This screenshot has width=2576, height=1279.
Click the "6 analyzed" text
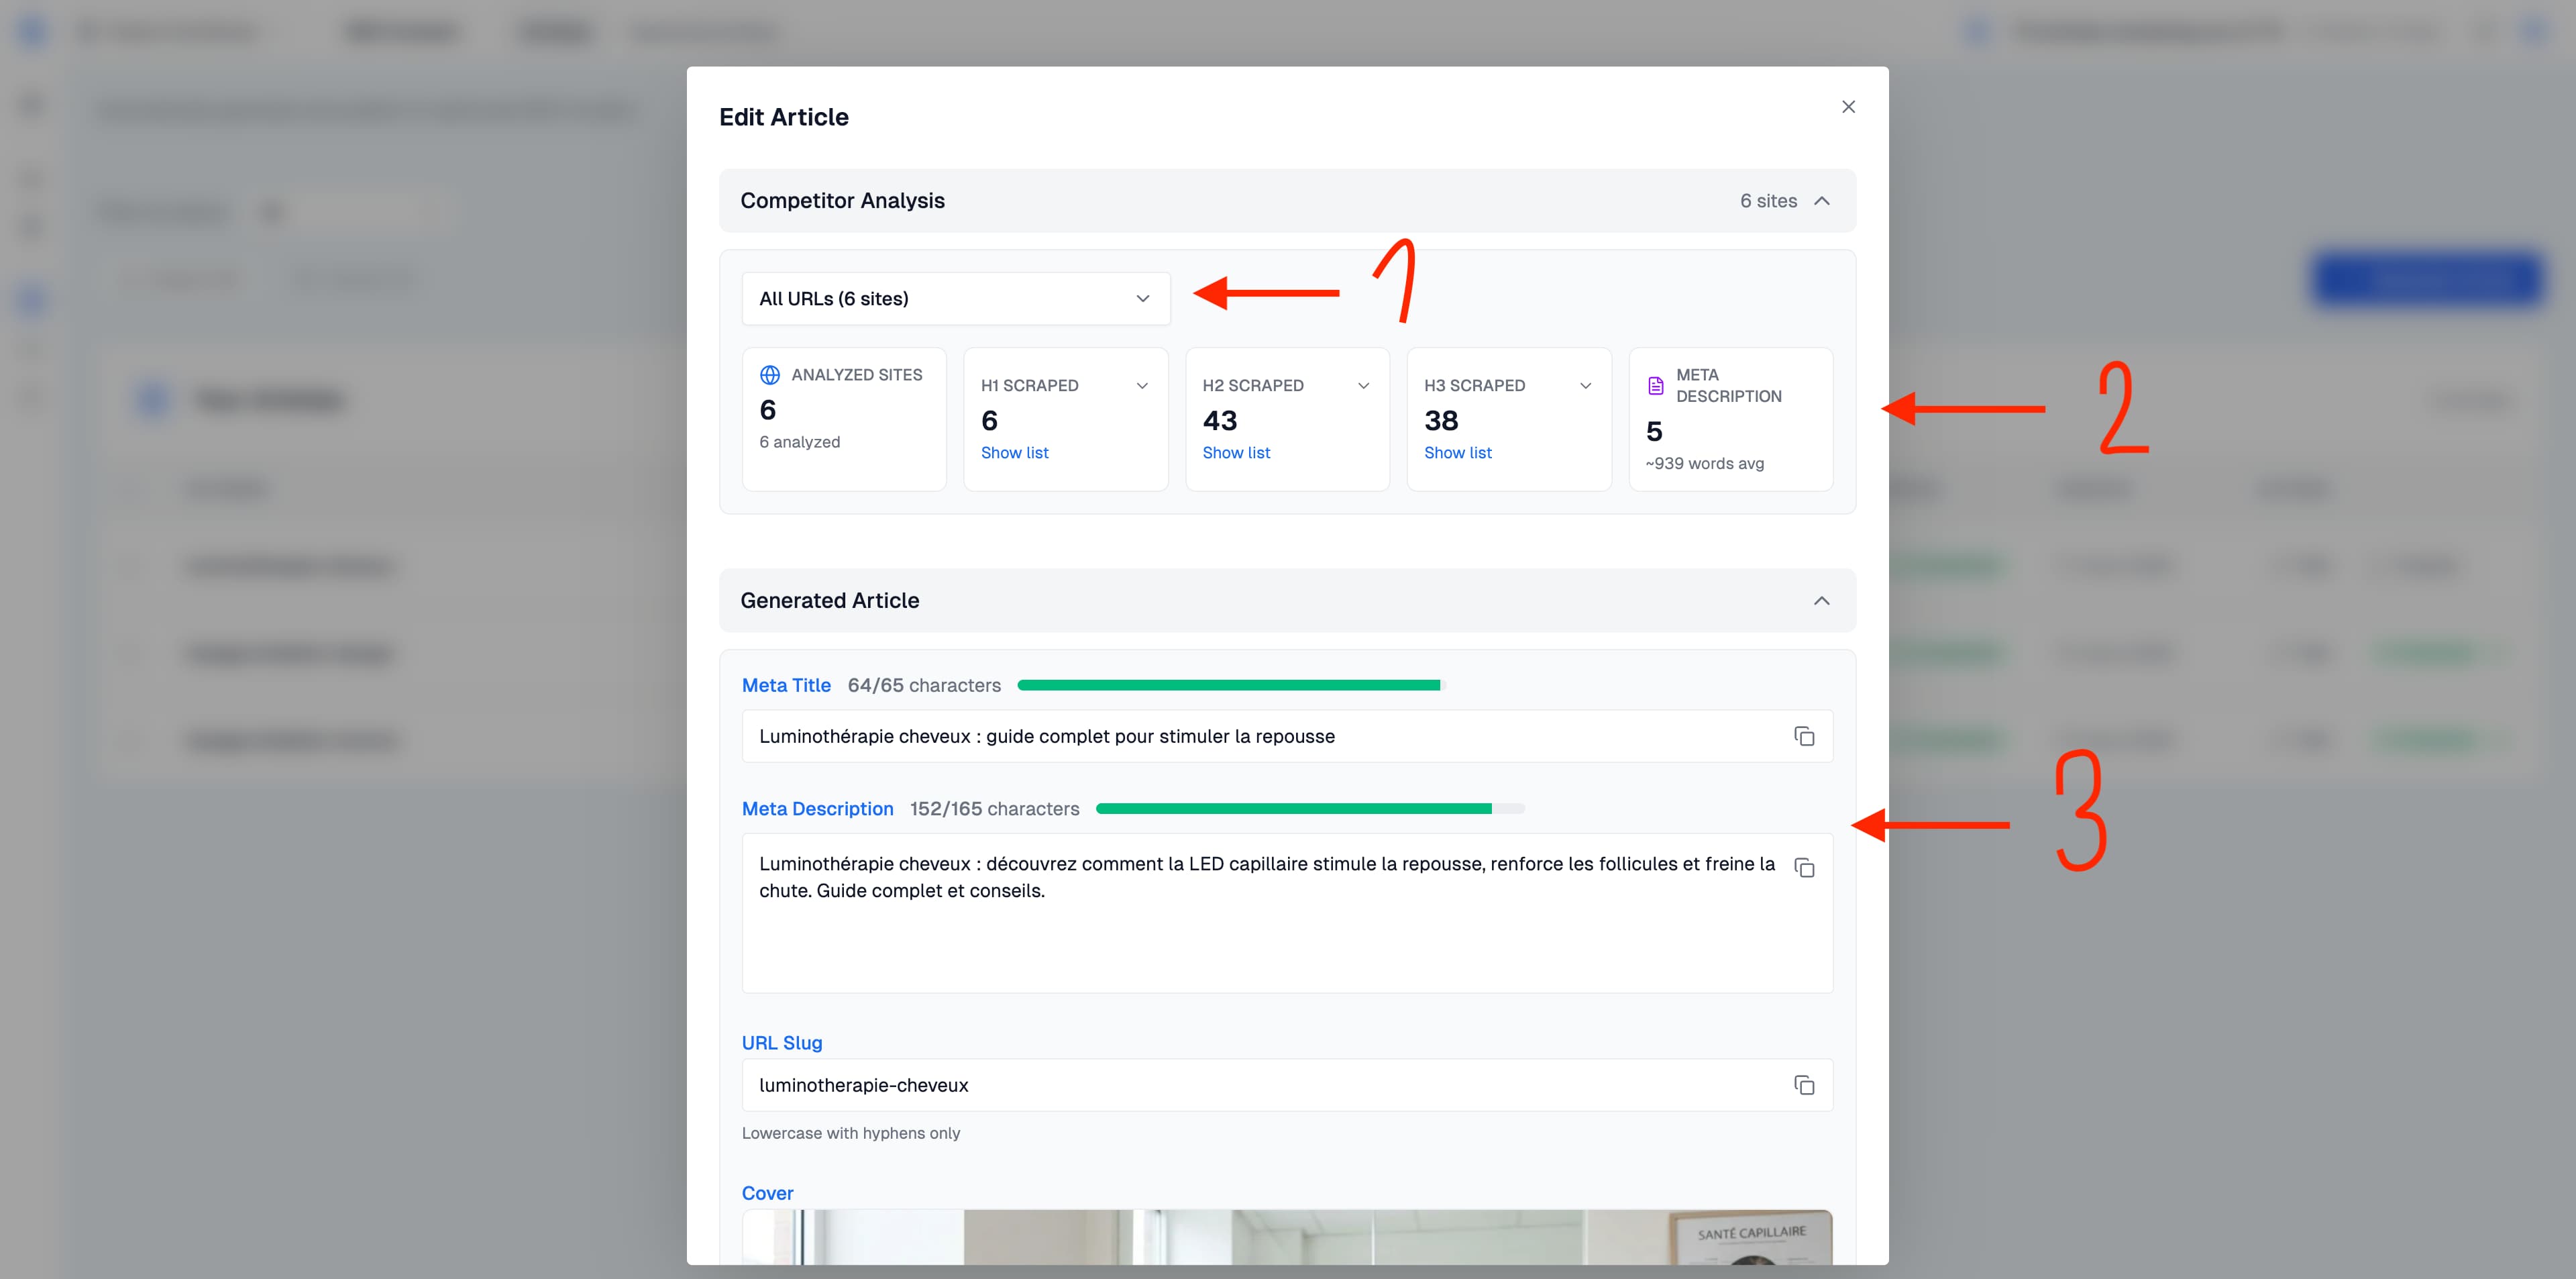[x=800, y=442]
